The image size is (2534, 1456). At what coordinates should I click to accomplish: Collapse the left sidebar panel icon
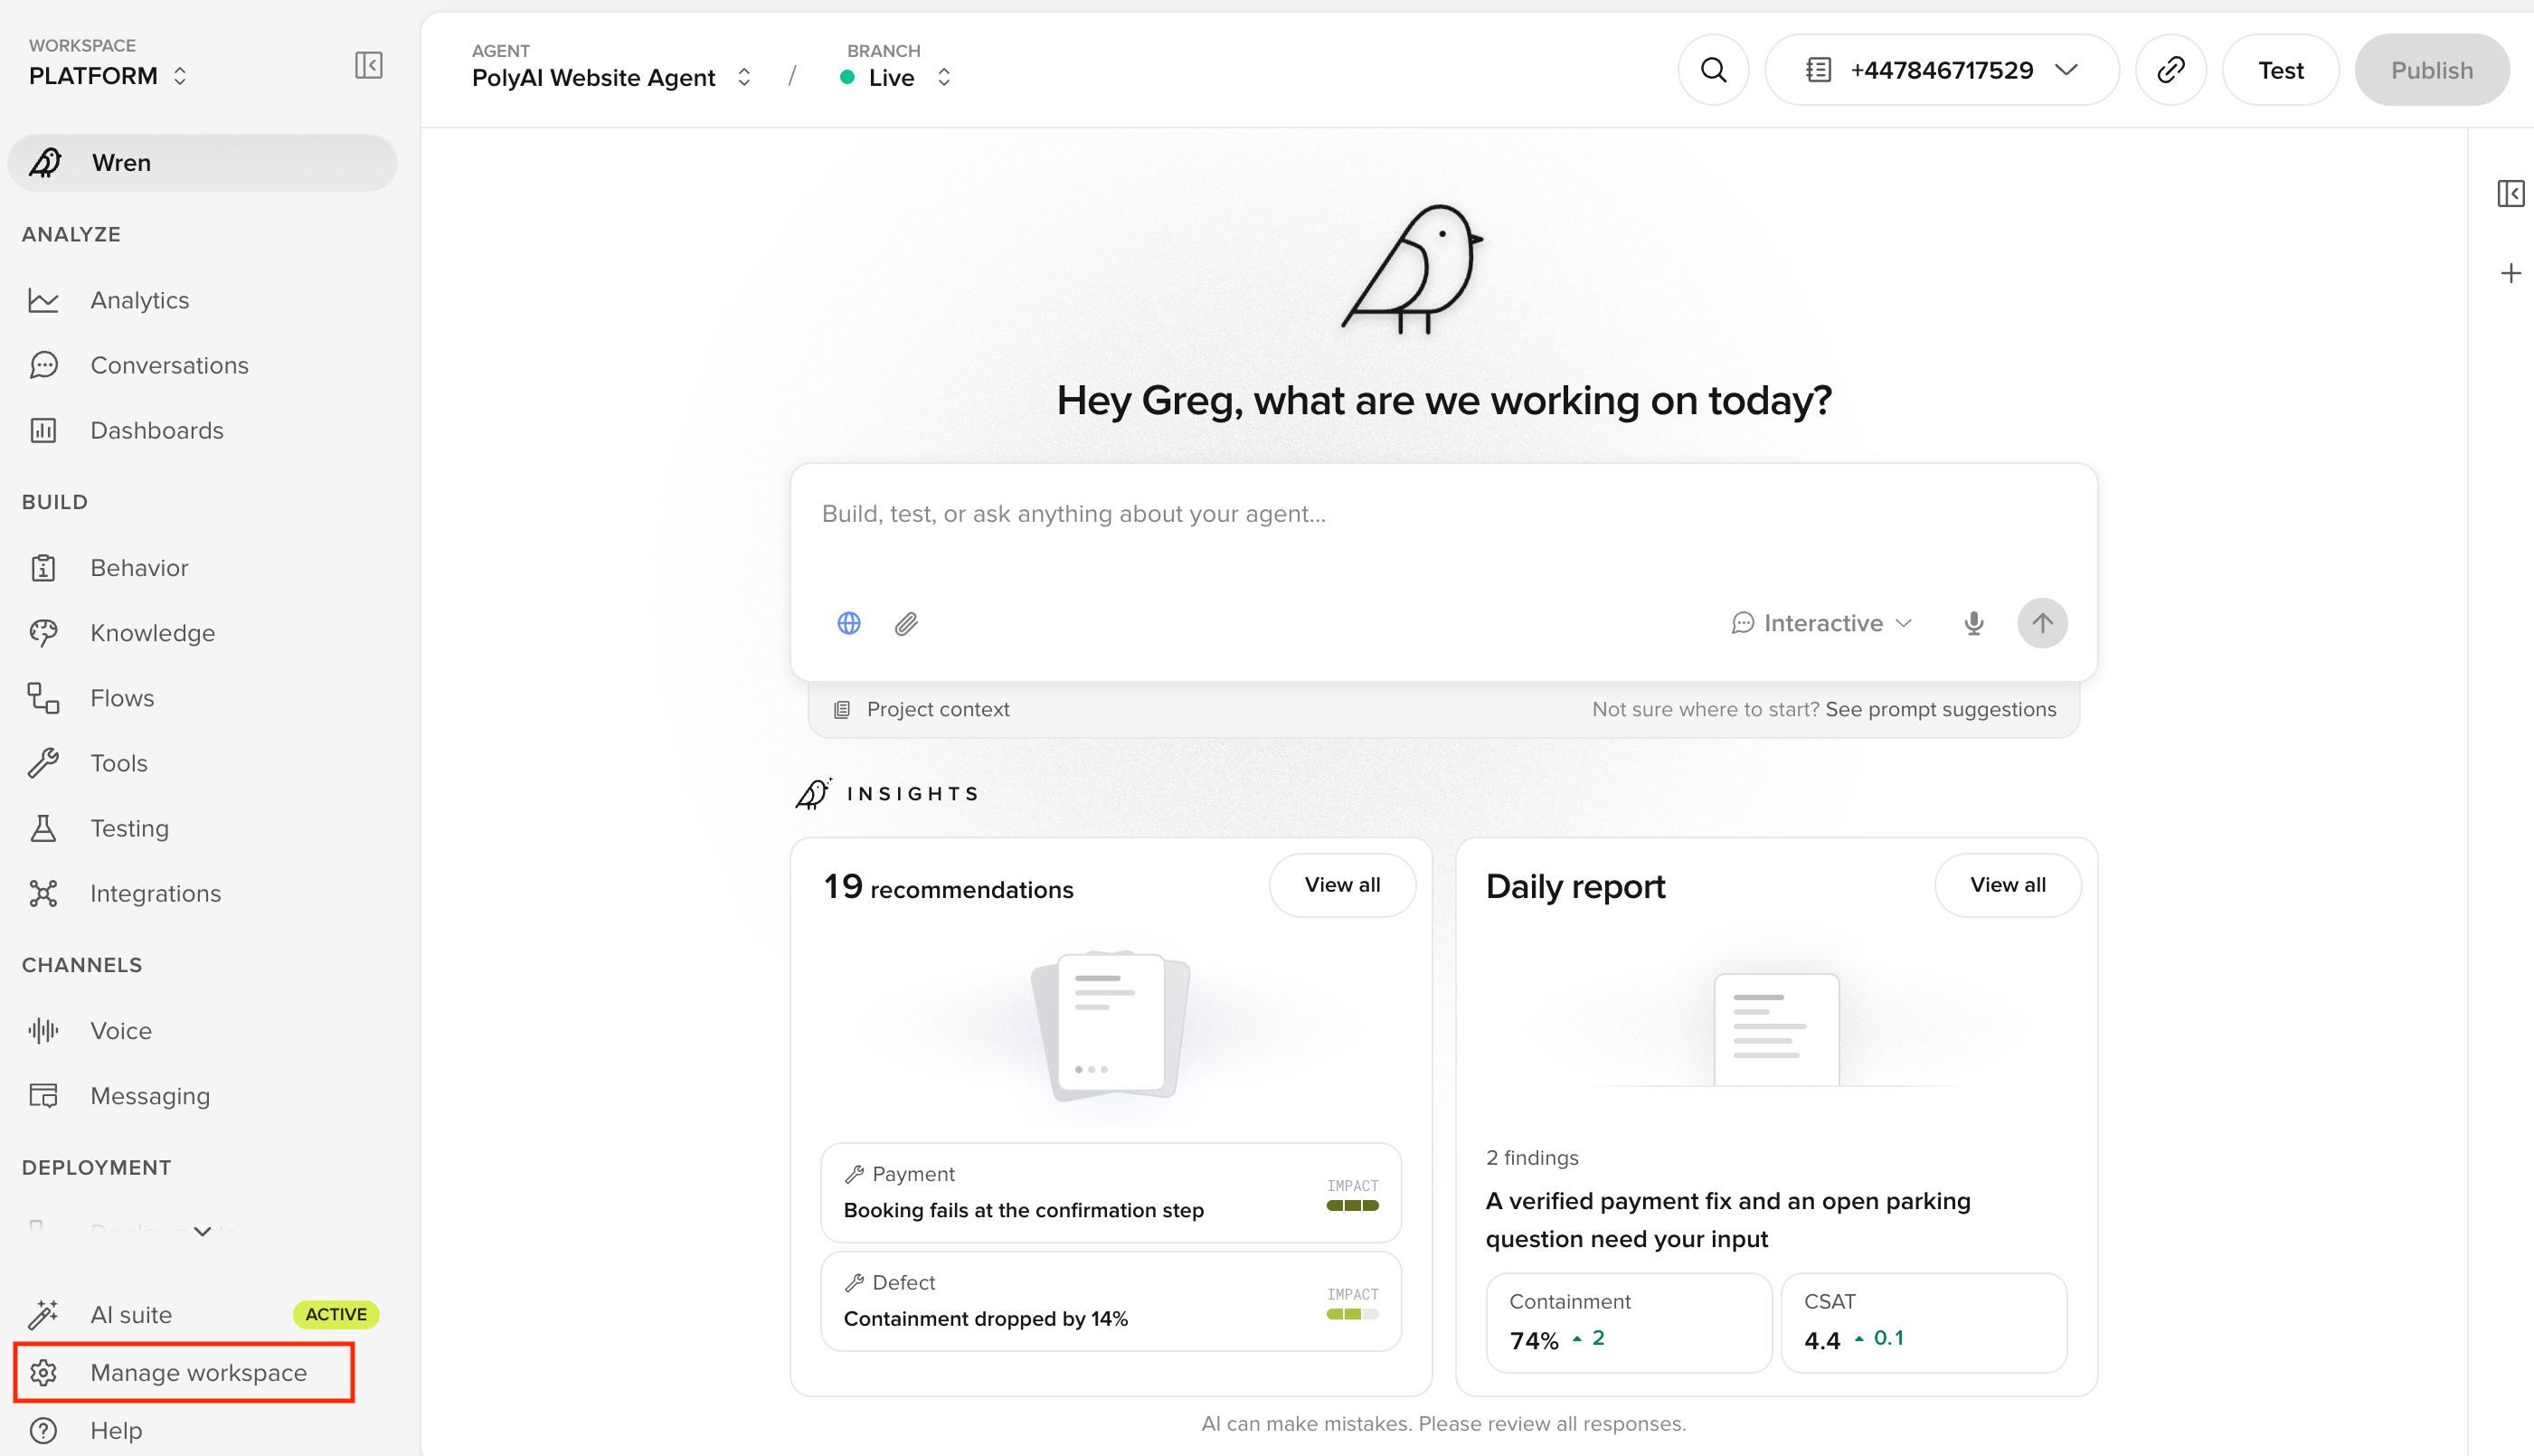(368, 65)
